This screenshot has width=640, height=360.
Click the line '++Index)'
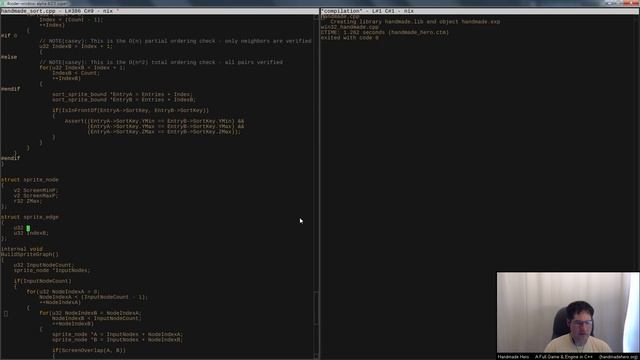(52, 25)
